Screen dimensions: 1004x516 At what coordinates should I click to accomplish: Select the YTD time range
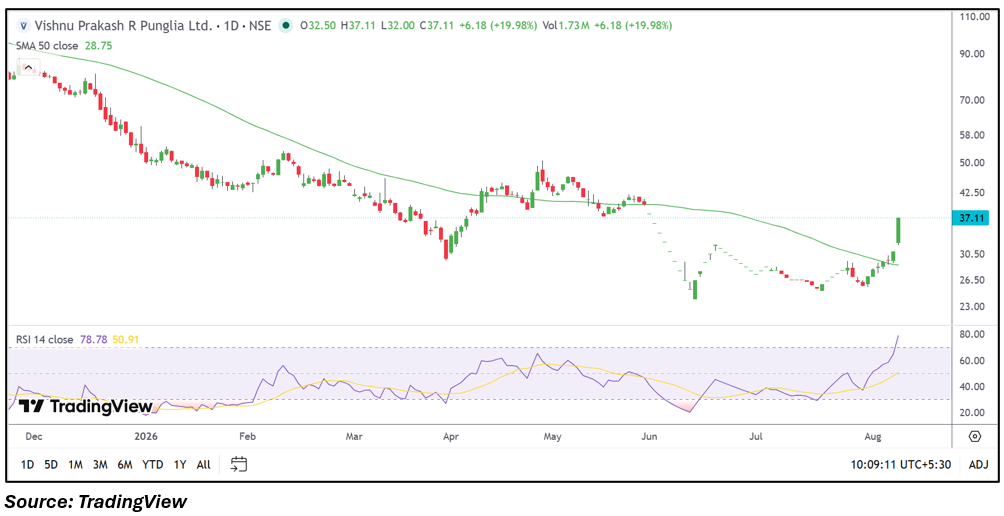tap(152, 465)
